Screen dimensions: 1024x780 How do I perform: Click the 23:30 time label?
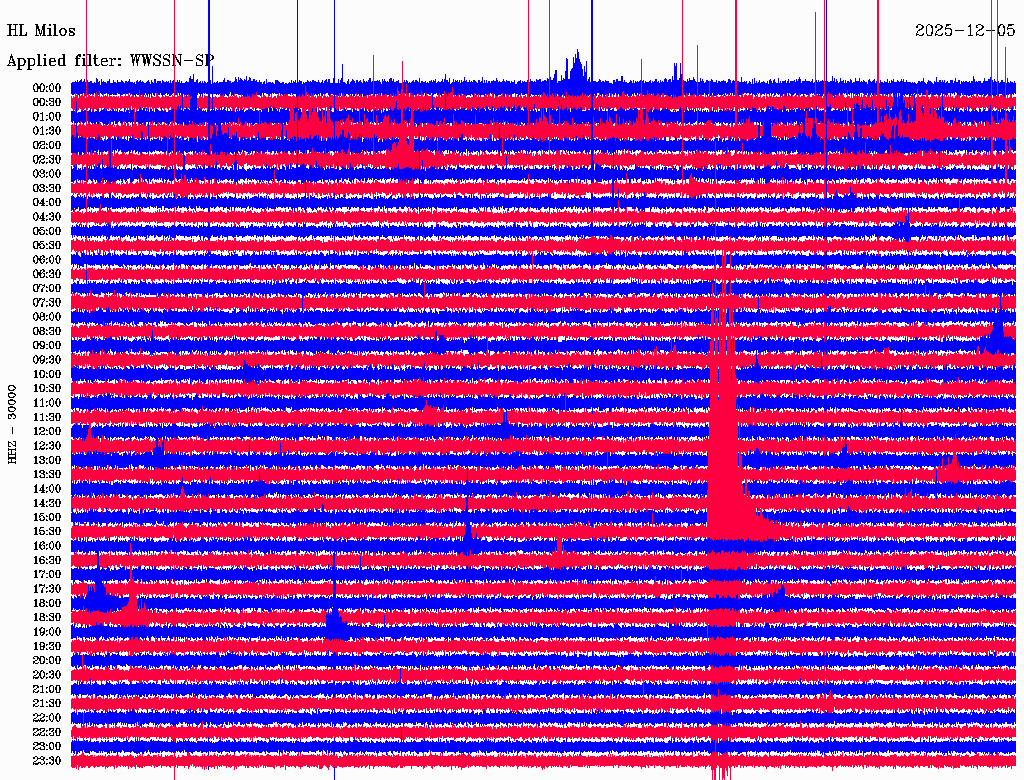coord(47,761)
